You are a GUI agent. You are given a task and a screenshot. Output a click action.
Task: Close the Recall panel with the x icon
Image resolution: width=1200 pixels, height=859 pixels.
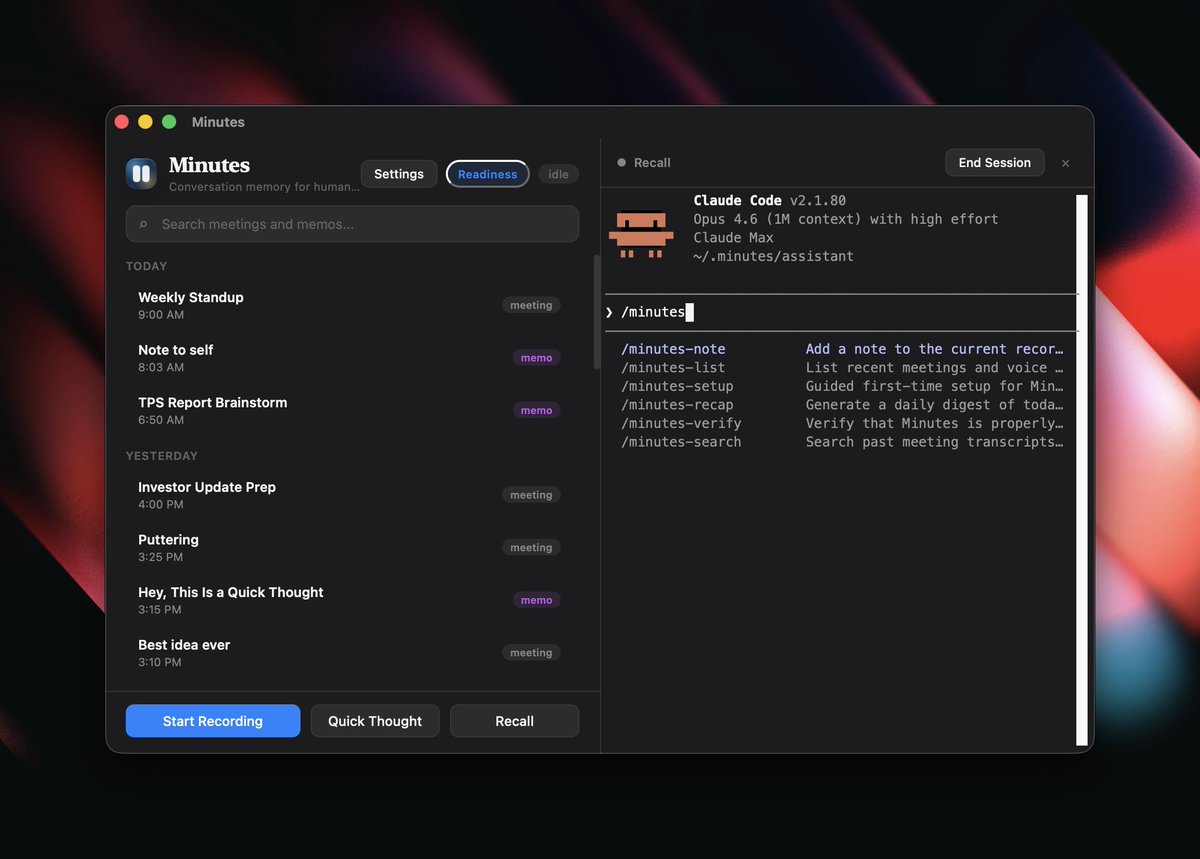(x=1065, y=163)
